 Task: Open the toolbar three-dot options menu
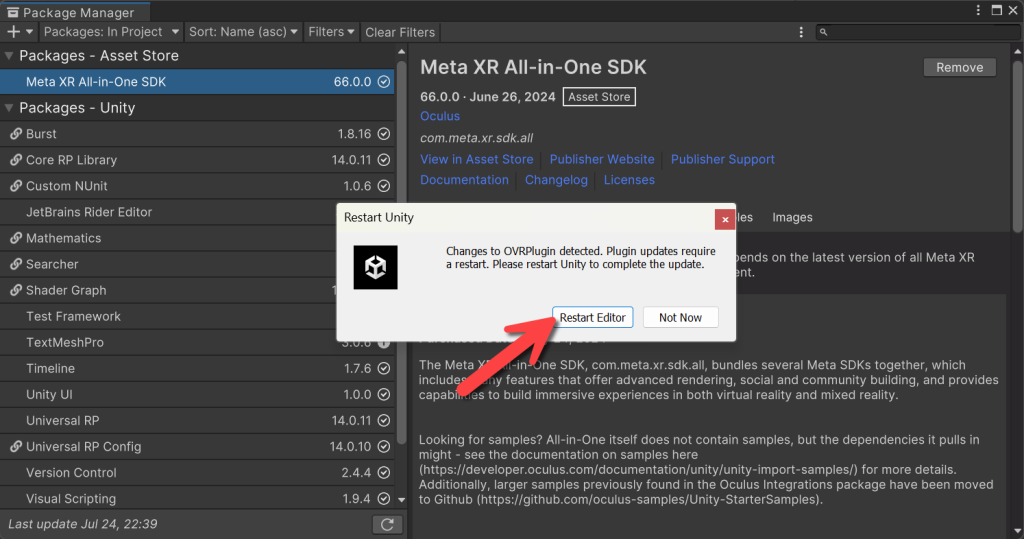pos(801,32)
